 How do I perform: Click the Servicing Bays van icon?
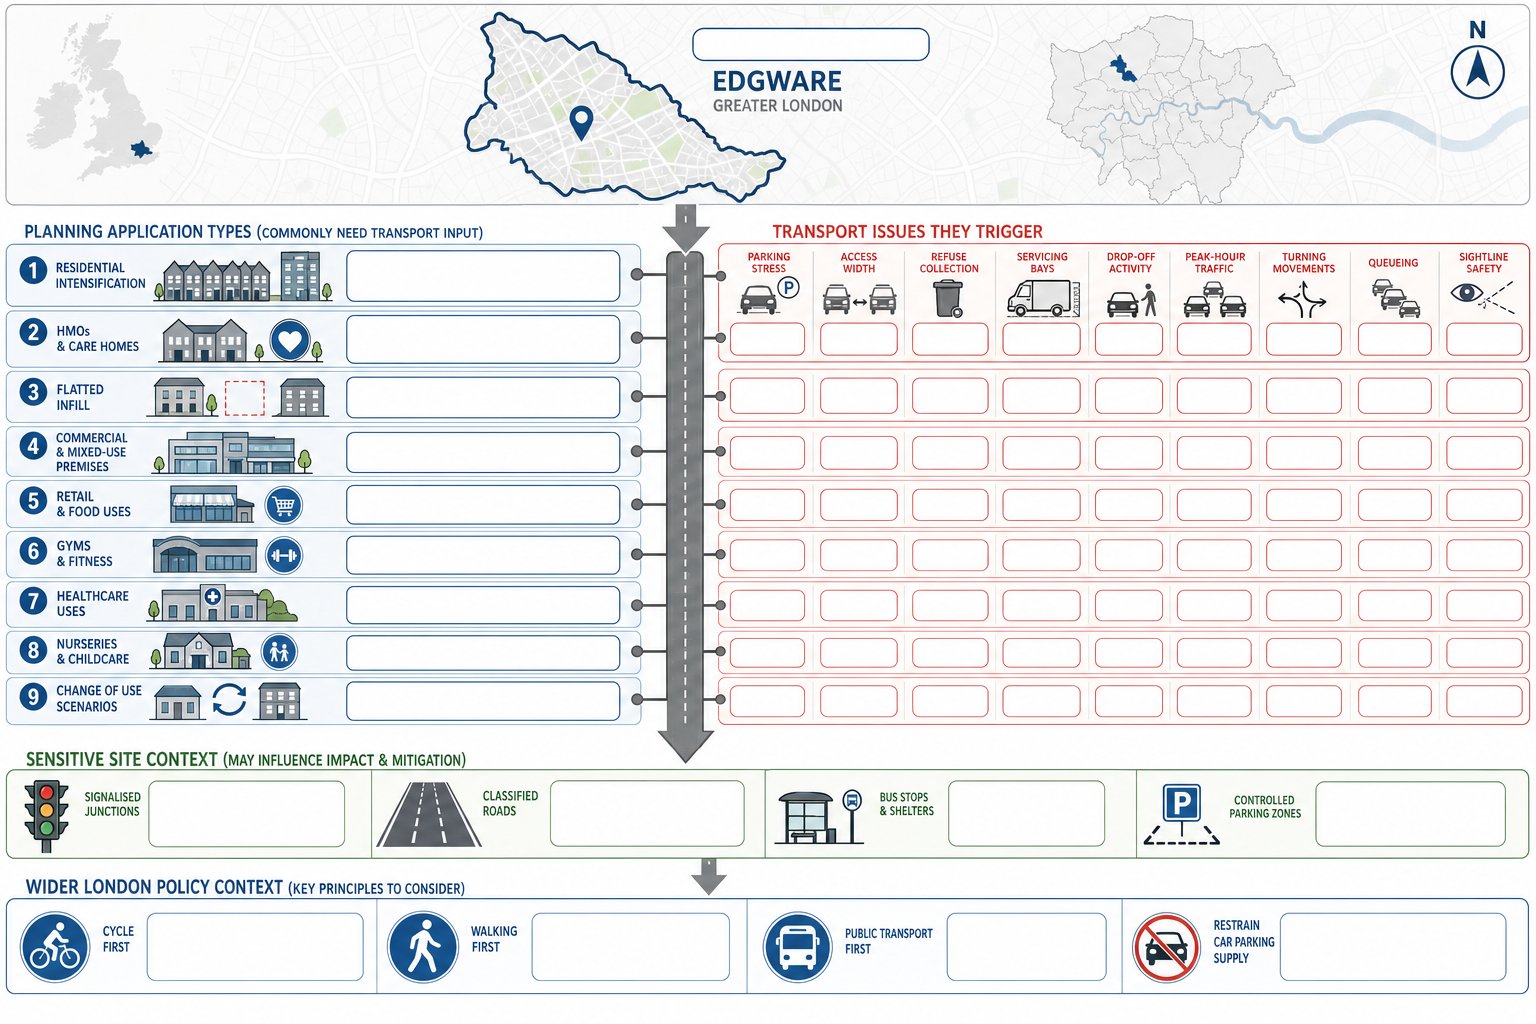point(1043,299)
